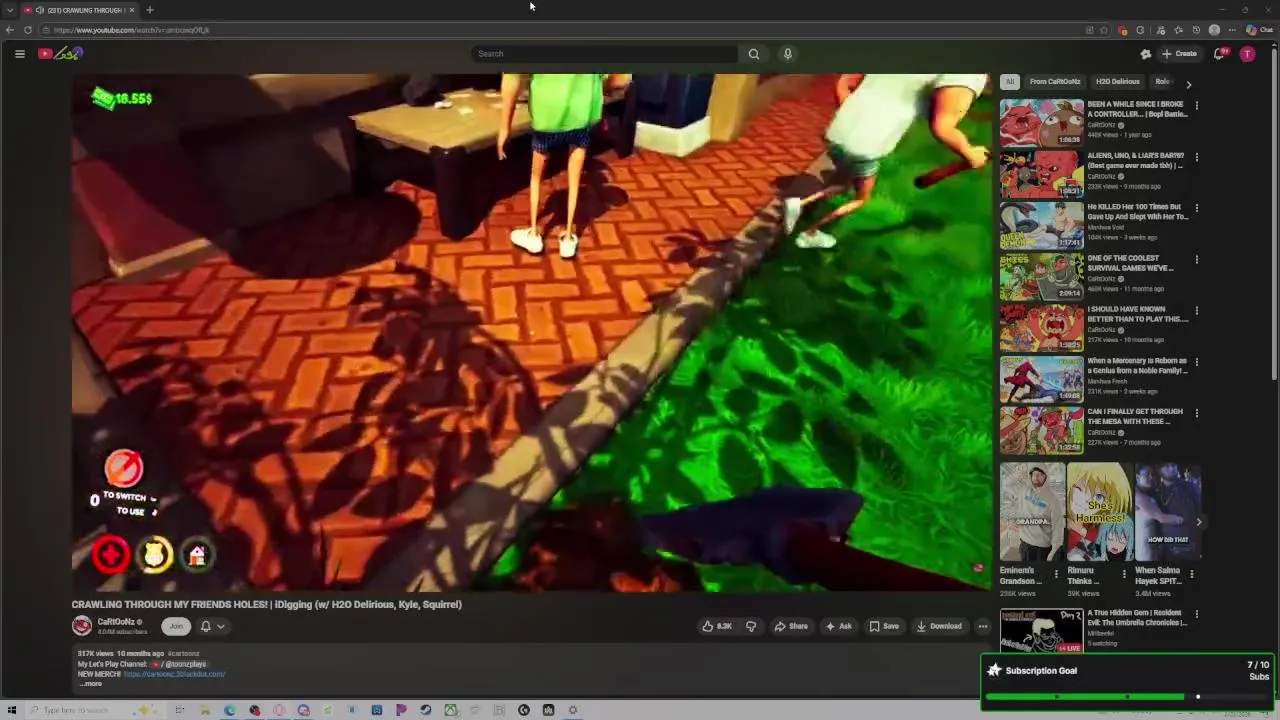Start voice search with microphone icon

tap(788, 54)
